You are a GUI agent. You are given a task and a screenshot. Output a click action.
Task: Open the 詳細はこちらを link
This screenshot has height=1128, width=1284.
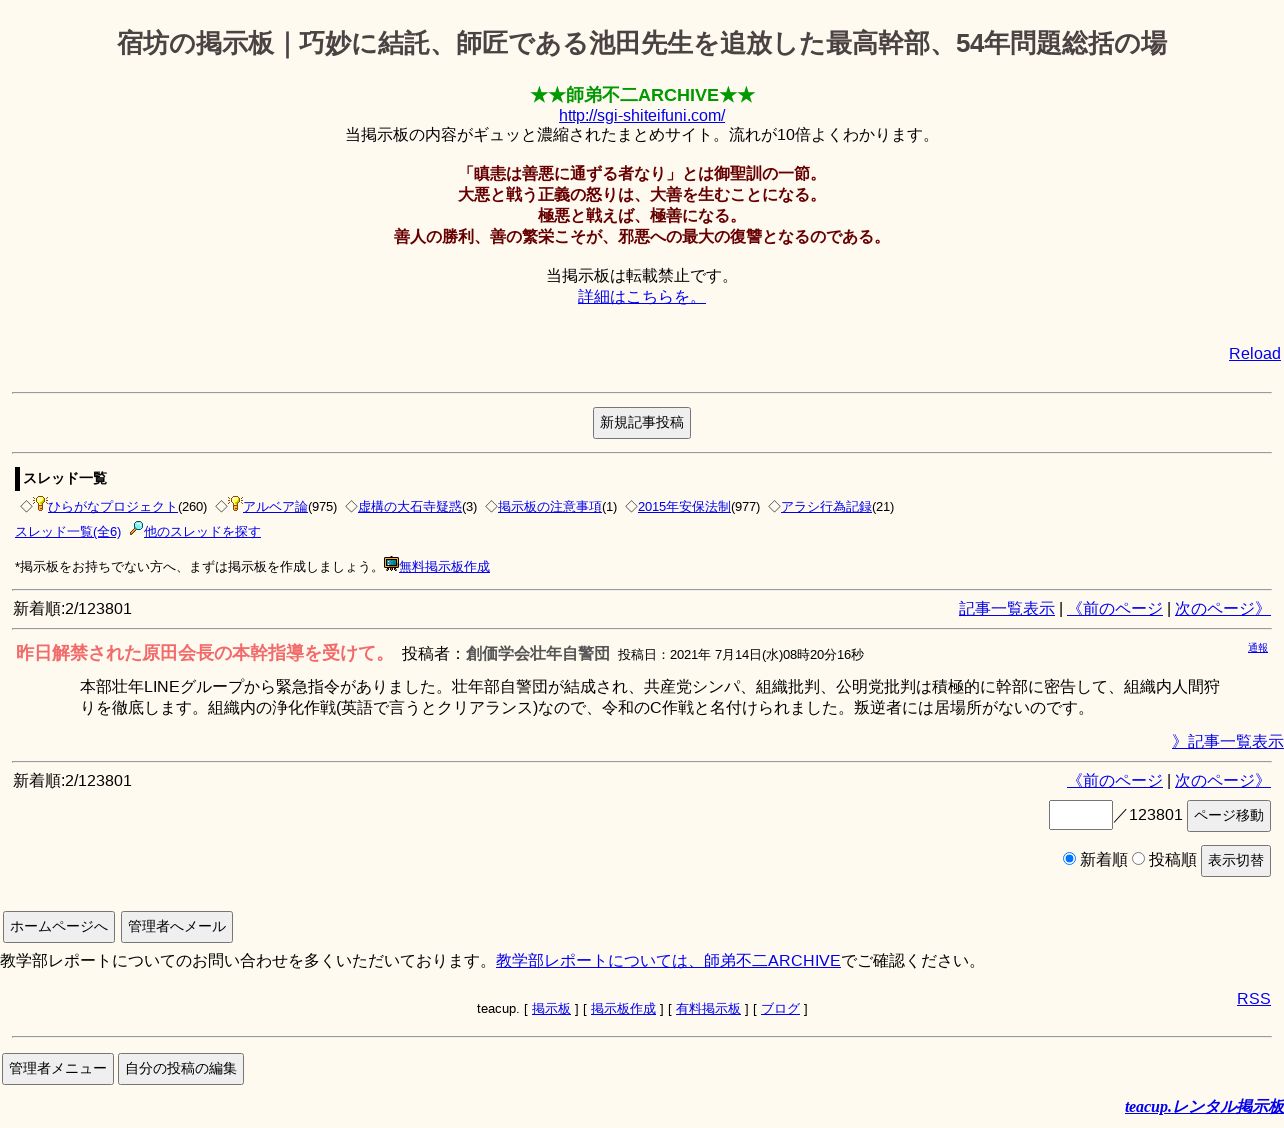tap(642, 297)
